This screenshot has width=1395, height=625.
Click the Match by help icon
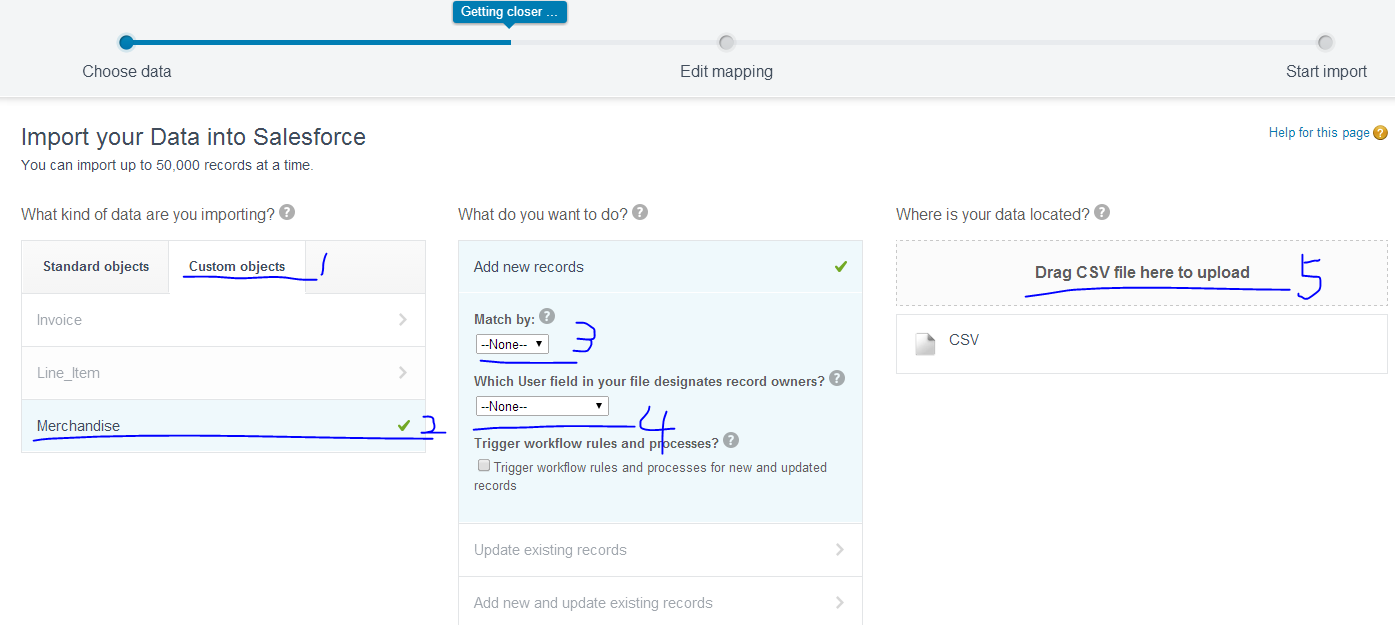click(x=546, y=316)
